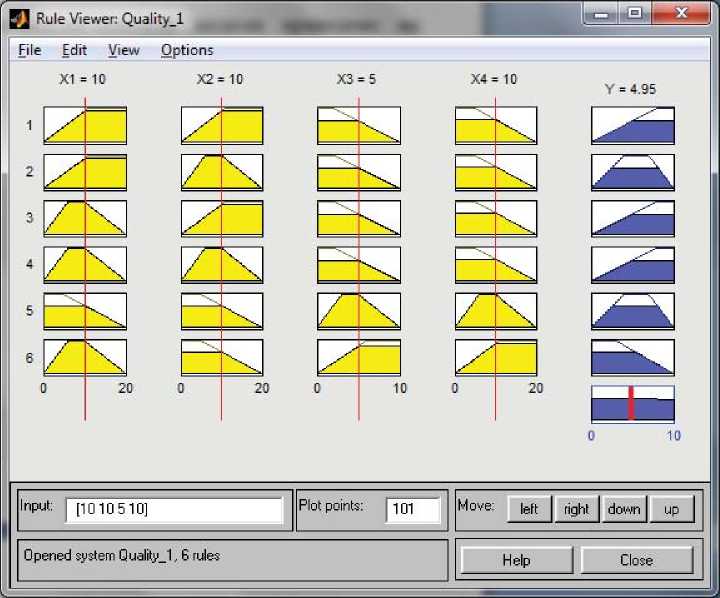720x598 pixels.
Task: Click rule 4 X4 membership plot
Action: 496,265
